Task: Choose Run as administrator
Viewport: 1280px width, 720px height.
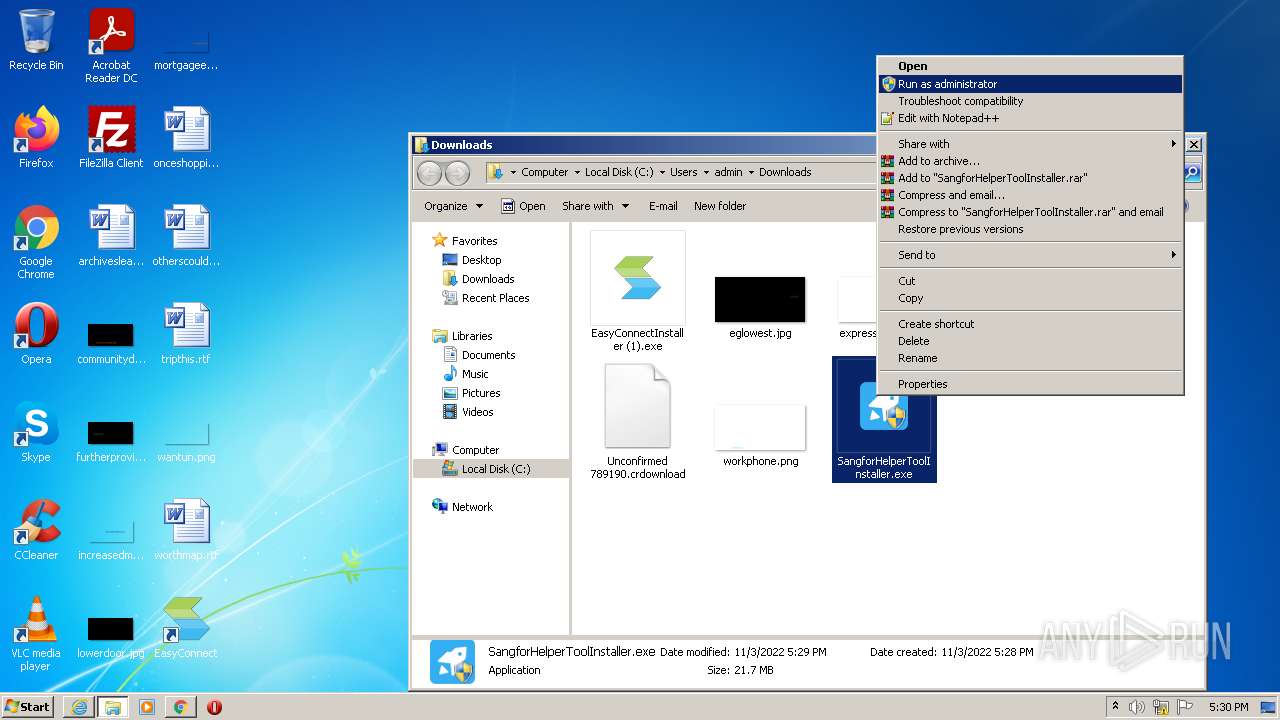Action: coord(1030,84)
